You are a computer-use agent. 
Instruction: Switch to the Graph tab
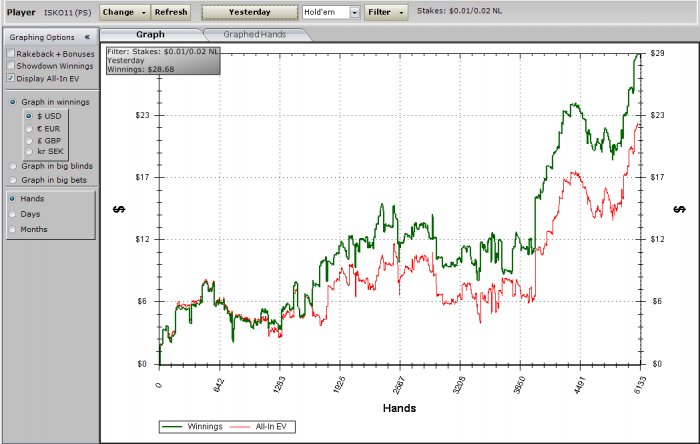[x=150, y=34]
